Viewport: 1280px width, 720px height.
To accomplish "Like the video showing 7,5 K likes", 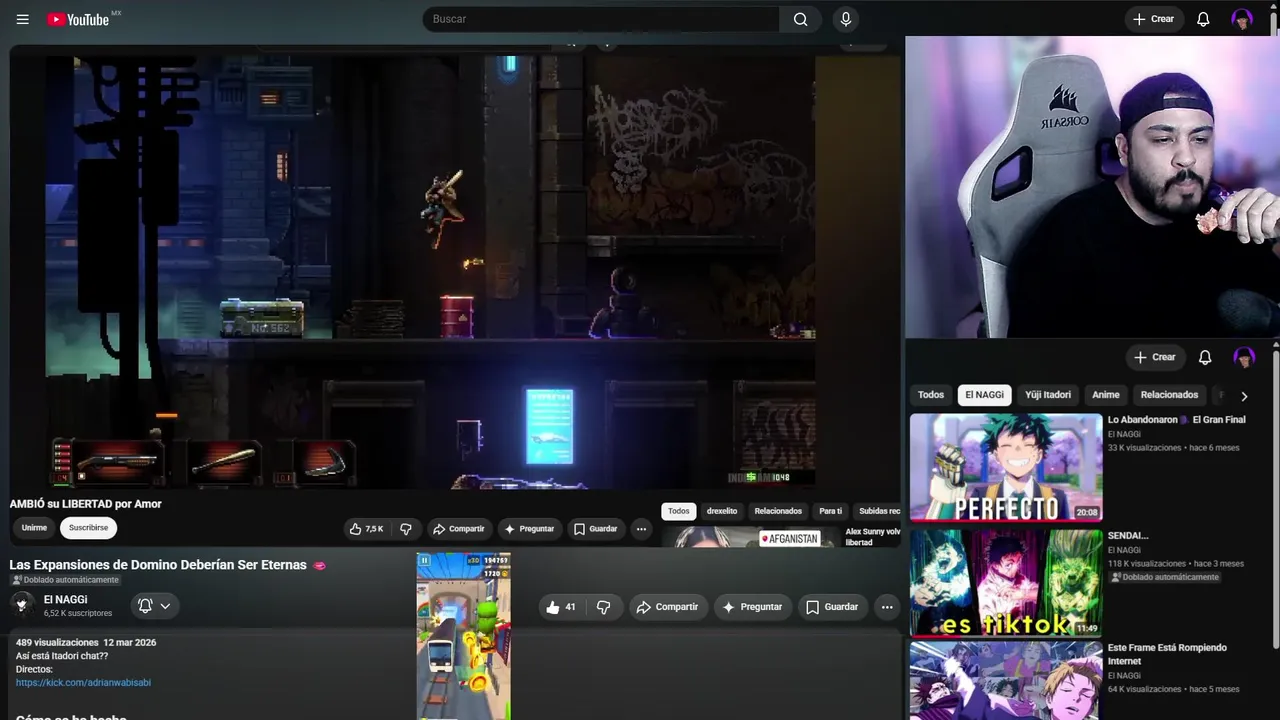I will click(366, 528).
